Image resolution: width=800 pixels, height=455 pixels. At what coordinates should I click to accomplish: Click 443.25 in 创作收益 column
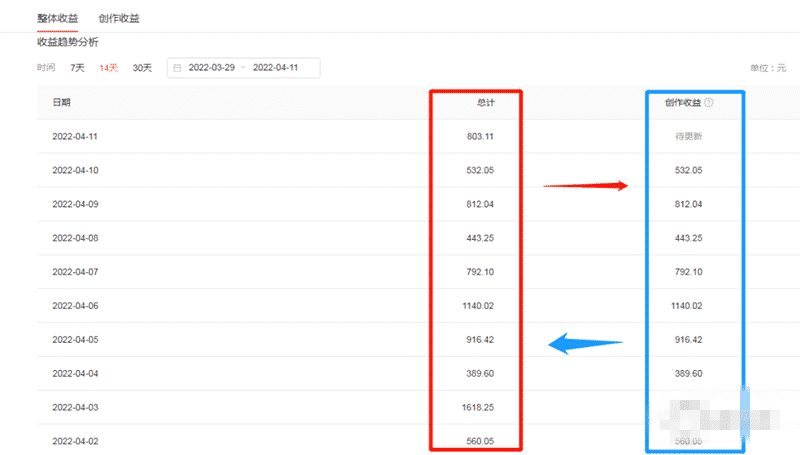pyautogui.click(x=688, y=238)
